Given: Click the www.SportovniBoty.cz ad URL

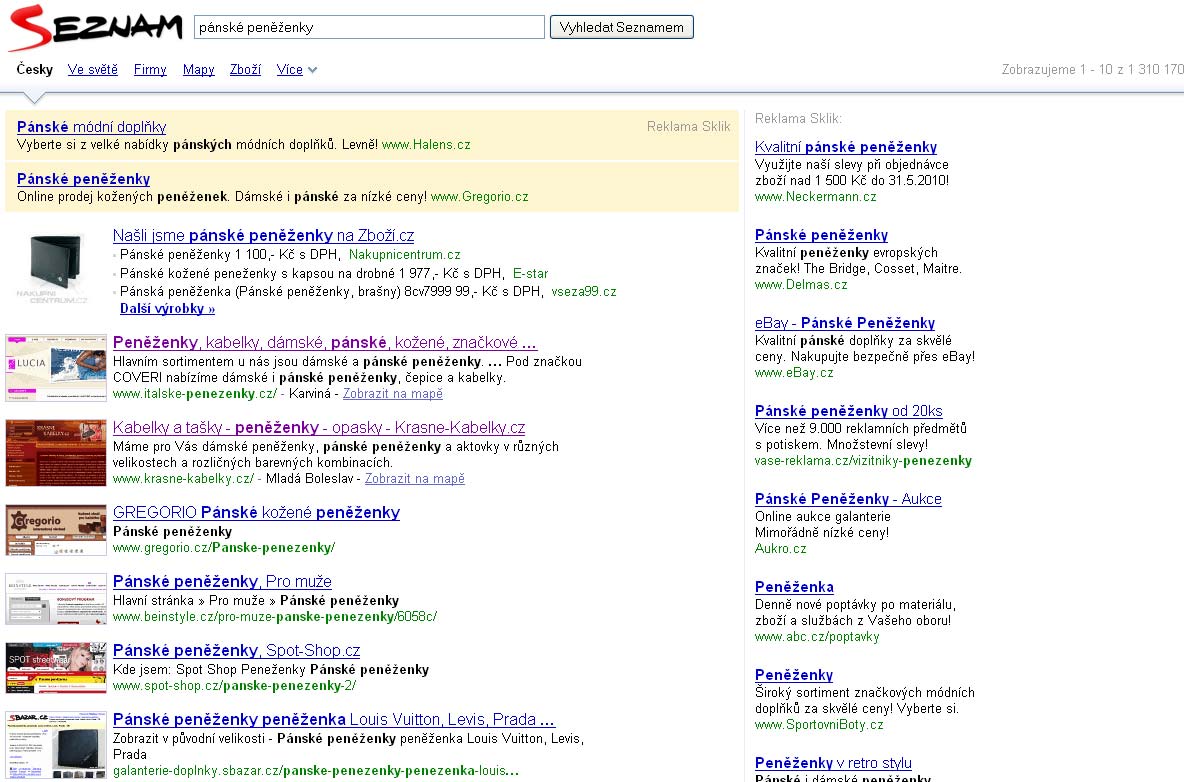Looking at the screenshot, I should point(819,725).
